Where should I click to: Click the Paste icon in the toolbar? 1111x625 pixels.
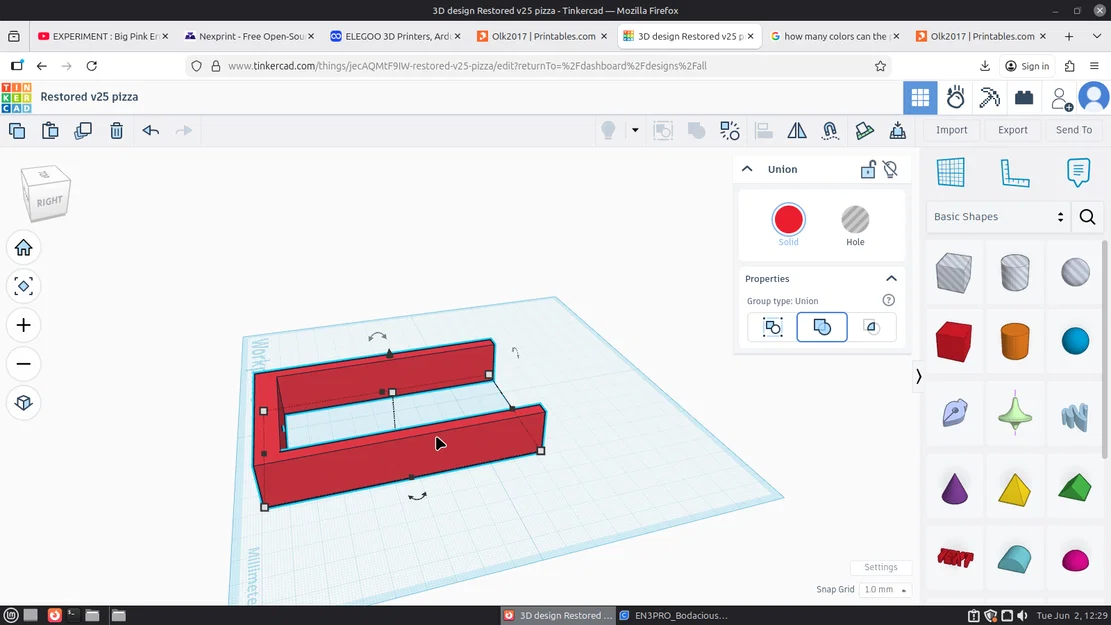tap(50, 130)
